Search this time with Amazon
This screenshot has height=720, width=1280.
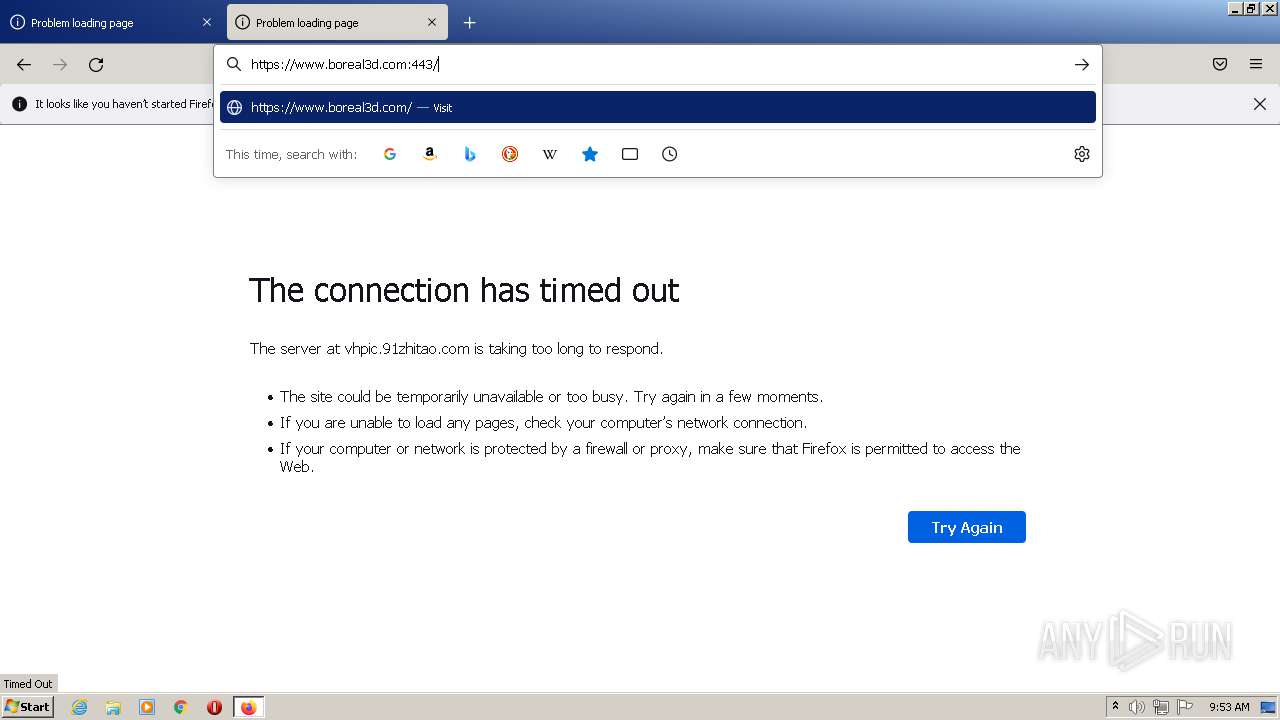pos(430,154)
